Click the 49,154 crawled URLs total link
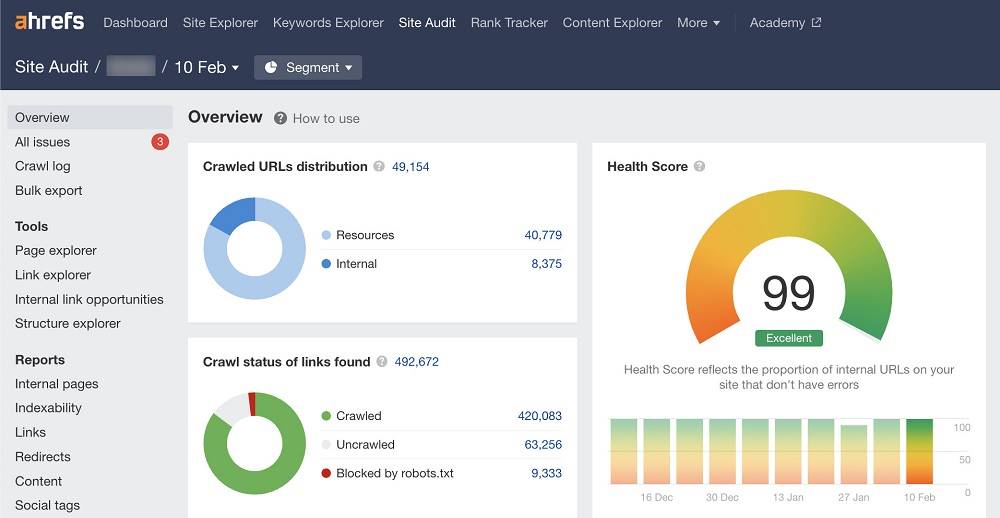 [410, 167]
